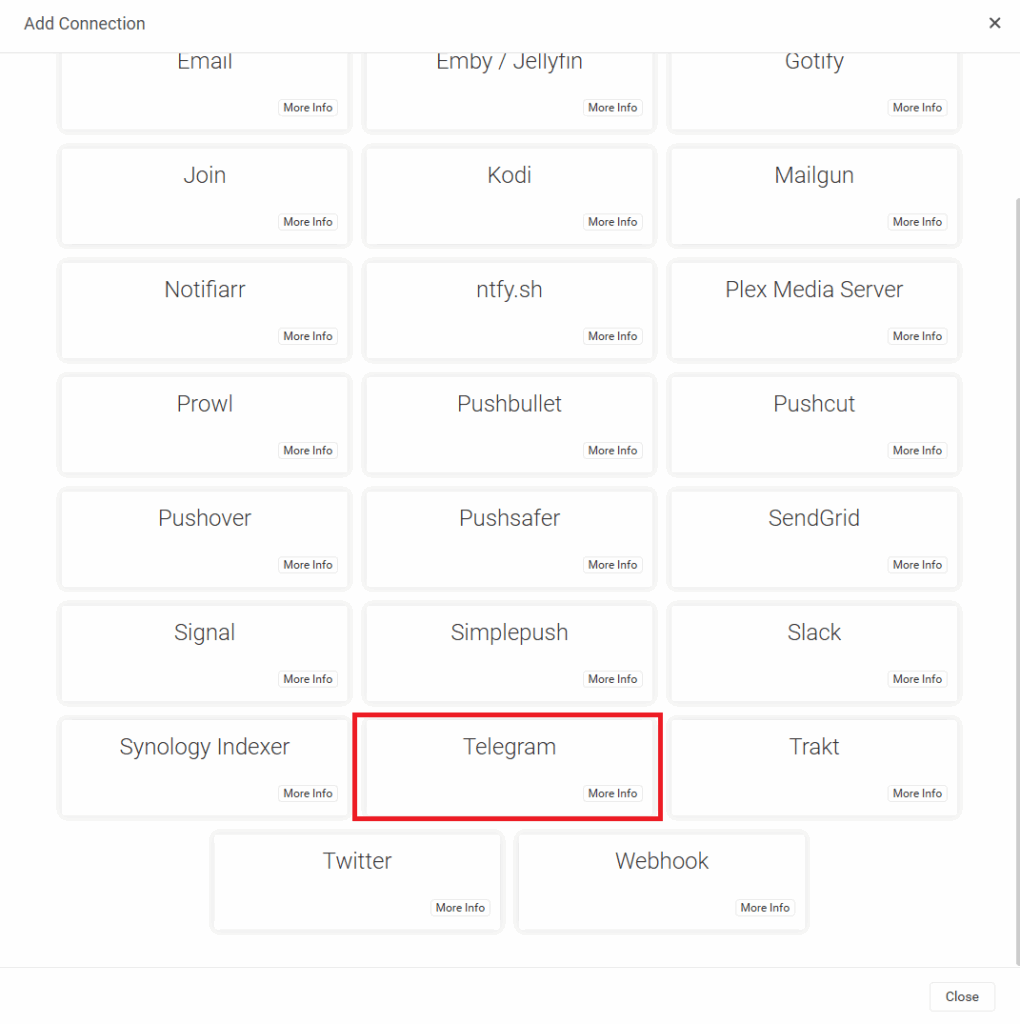
Task: Open More Info for Mailgun
Action: 917,221
